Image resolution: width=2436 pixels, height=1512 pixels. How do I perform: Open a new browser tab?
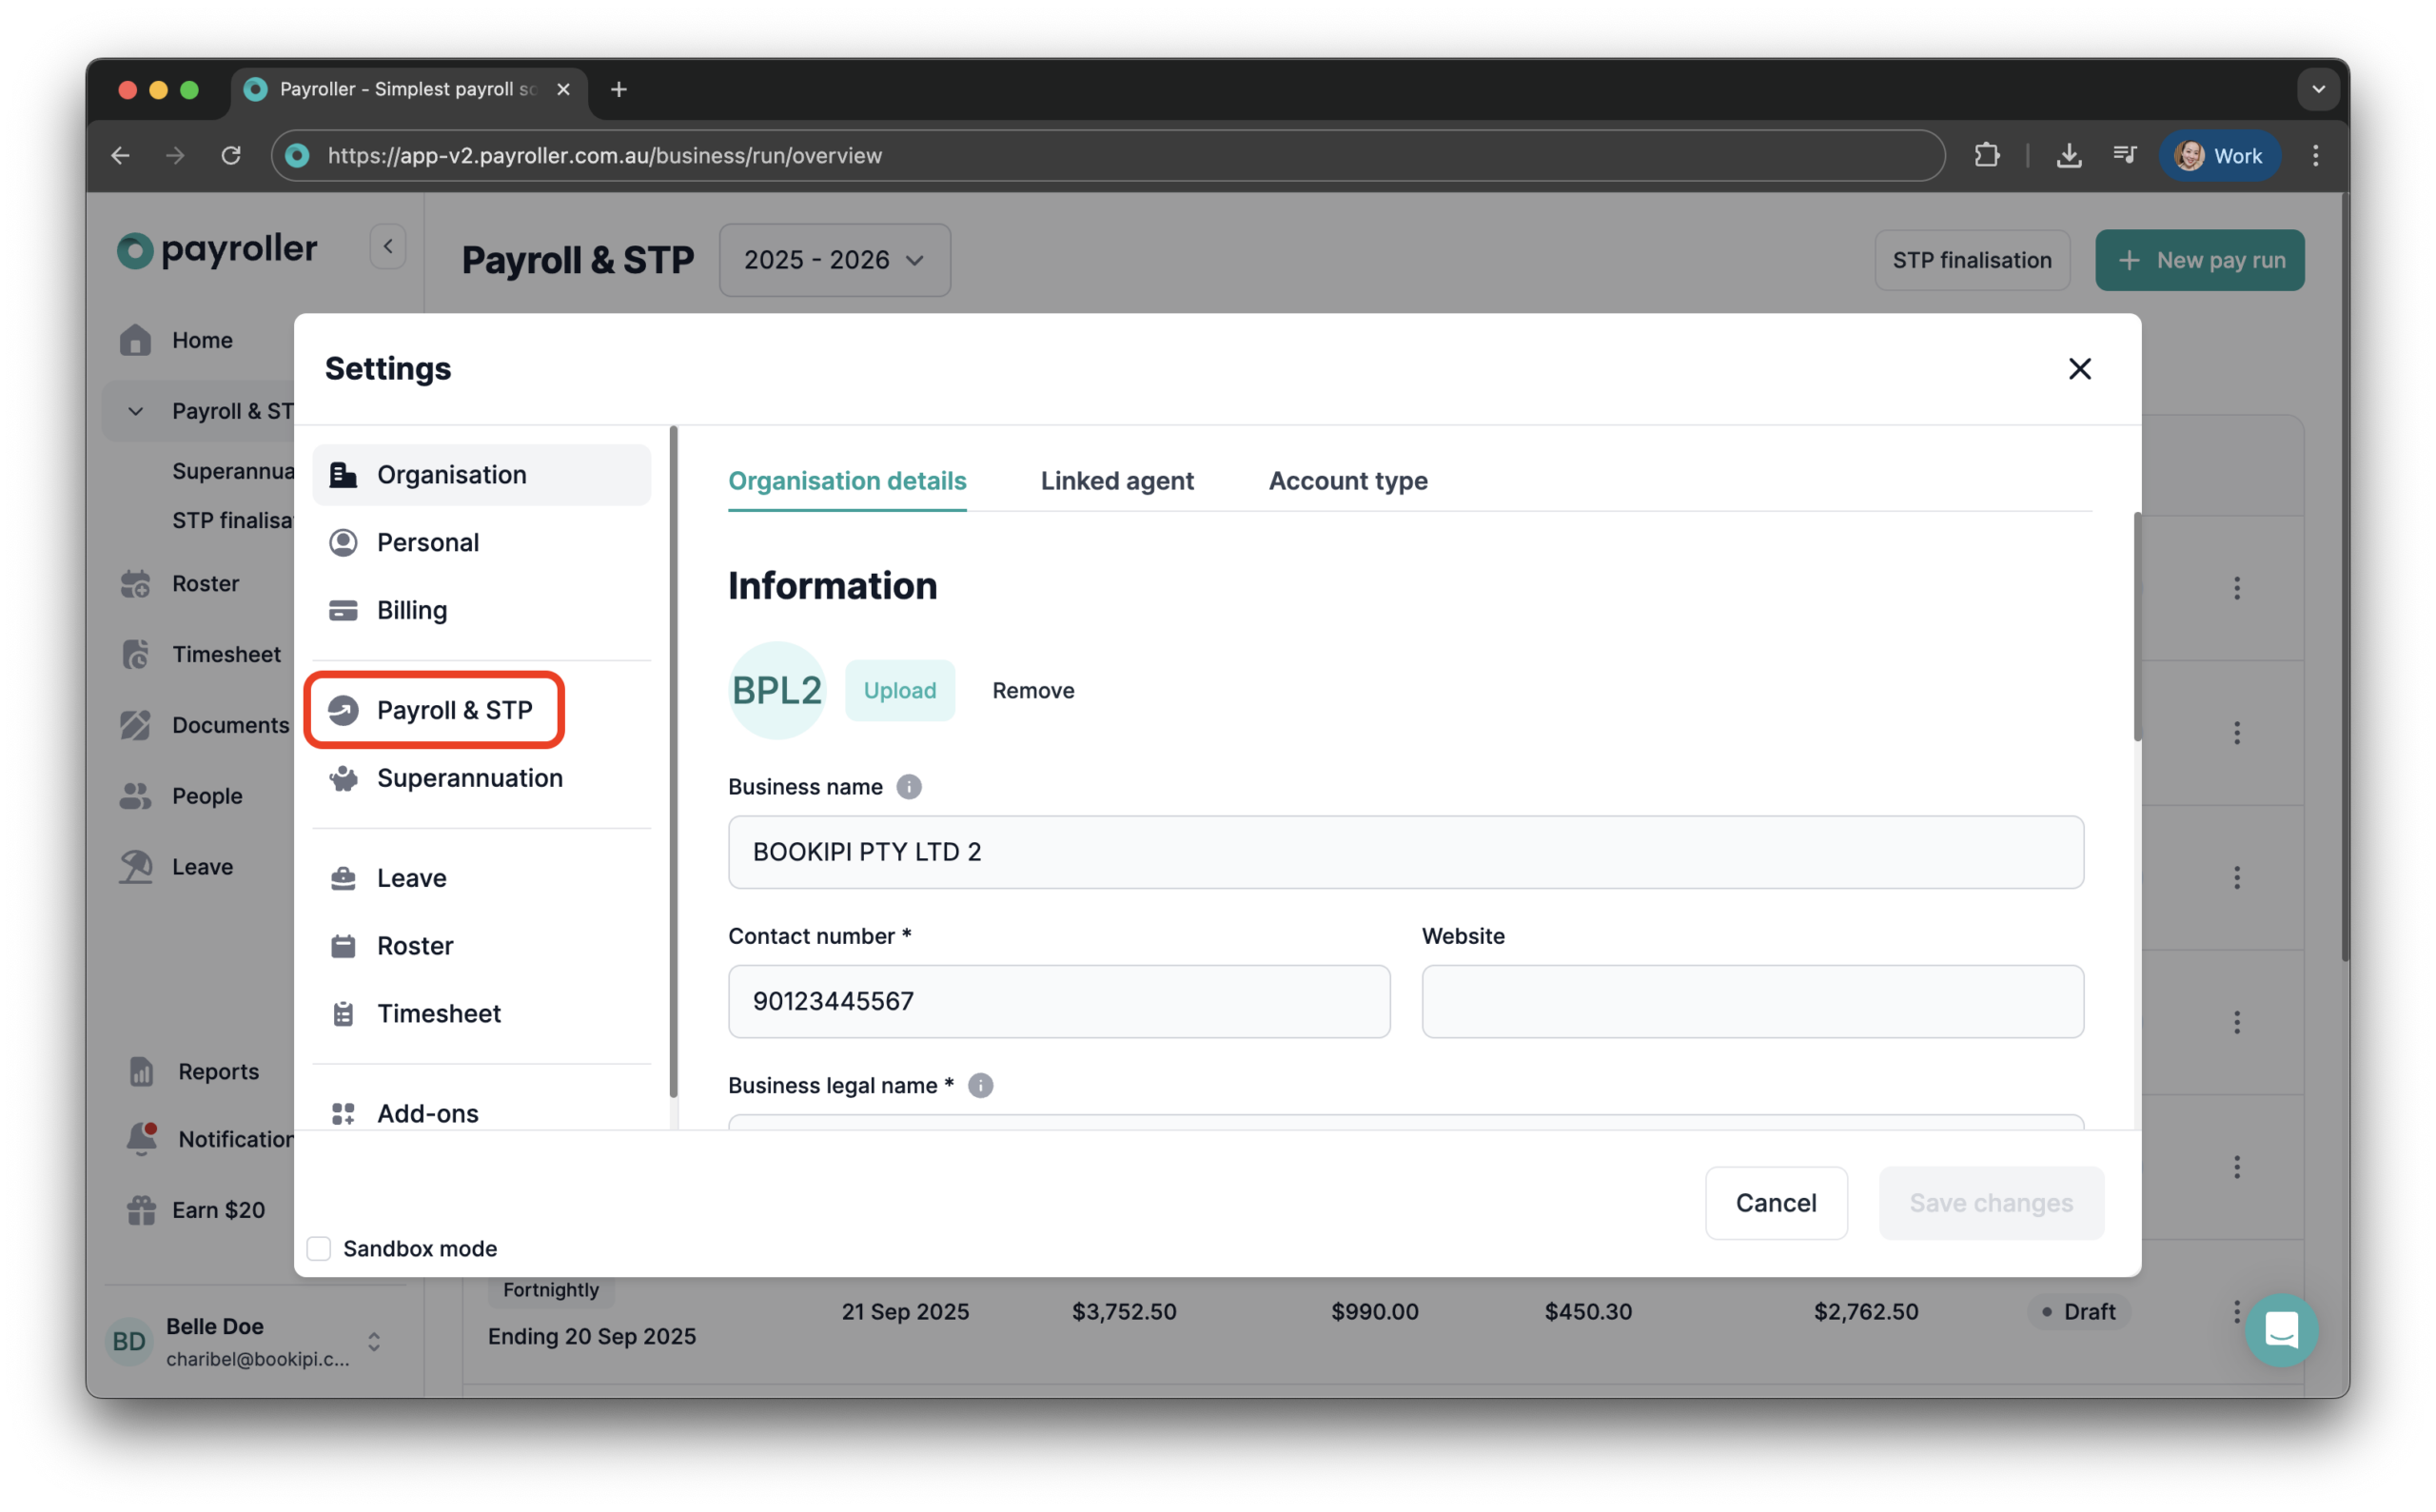coord(619,90)
